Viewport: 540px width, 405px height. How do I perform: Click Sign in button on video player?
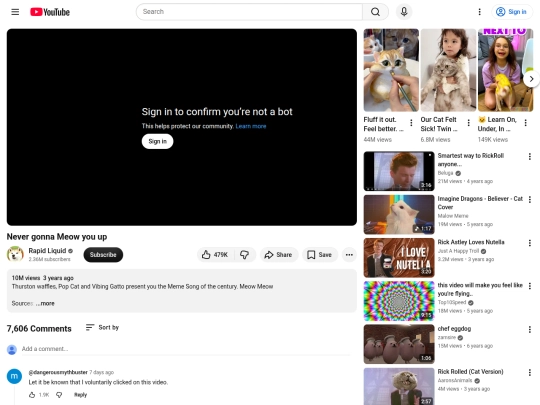157,141
